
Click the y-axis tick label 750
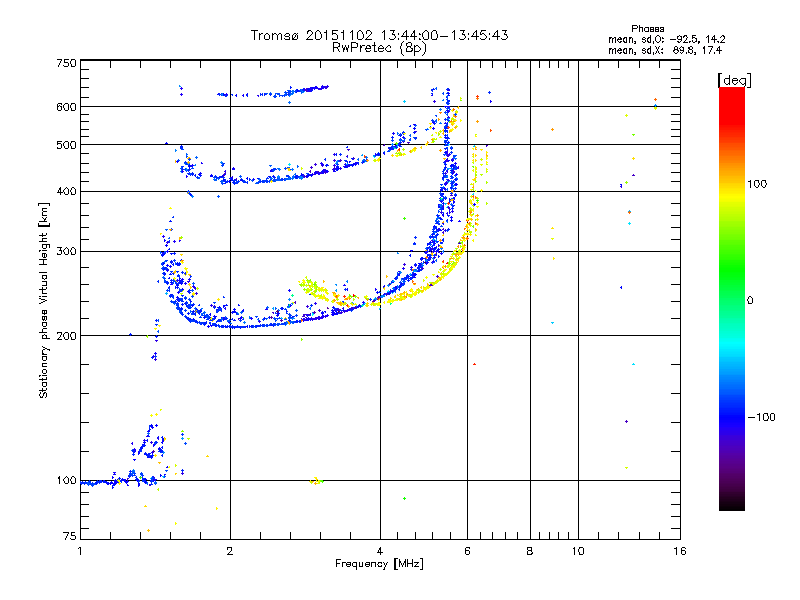66,63
